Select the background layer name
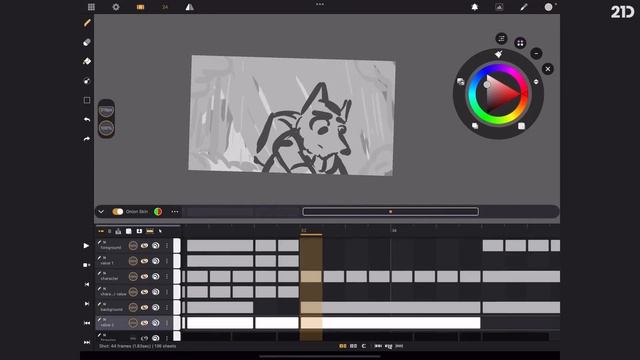This screenshot has height=360, width=640. click(x=111, y=309)
